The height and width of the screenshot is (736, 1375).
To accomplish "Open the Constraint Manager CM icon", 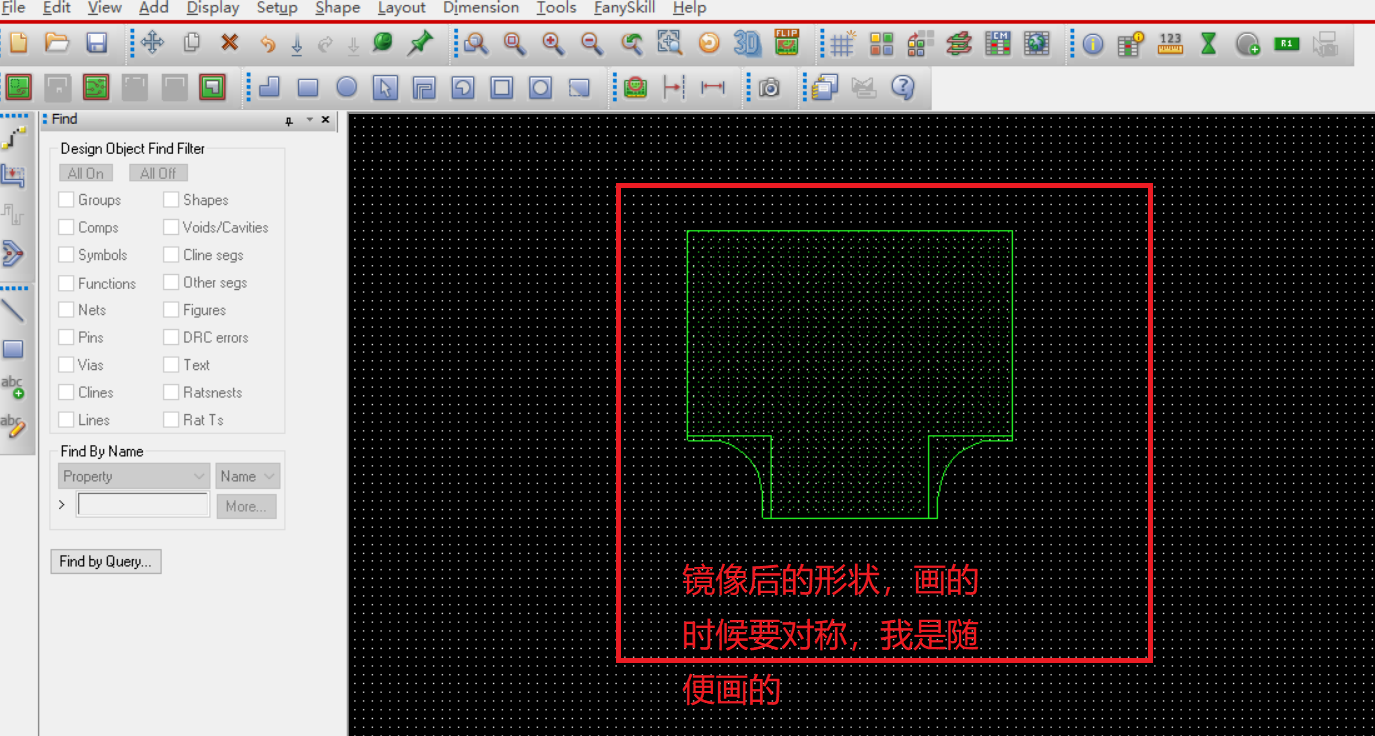I will 998,43.
